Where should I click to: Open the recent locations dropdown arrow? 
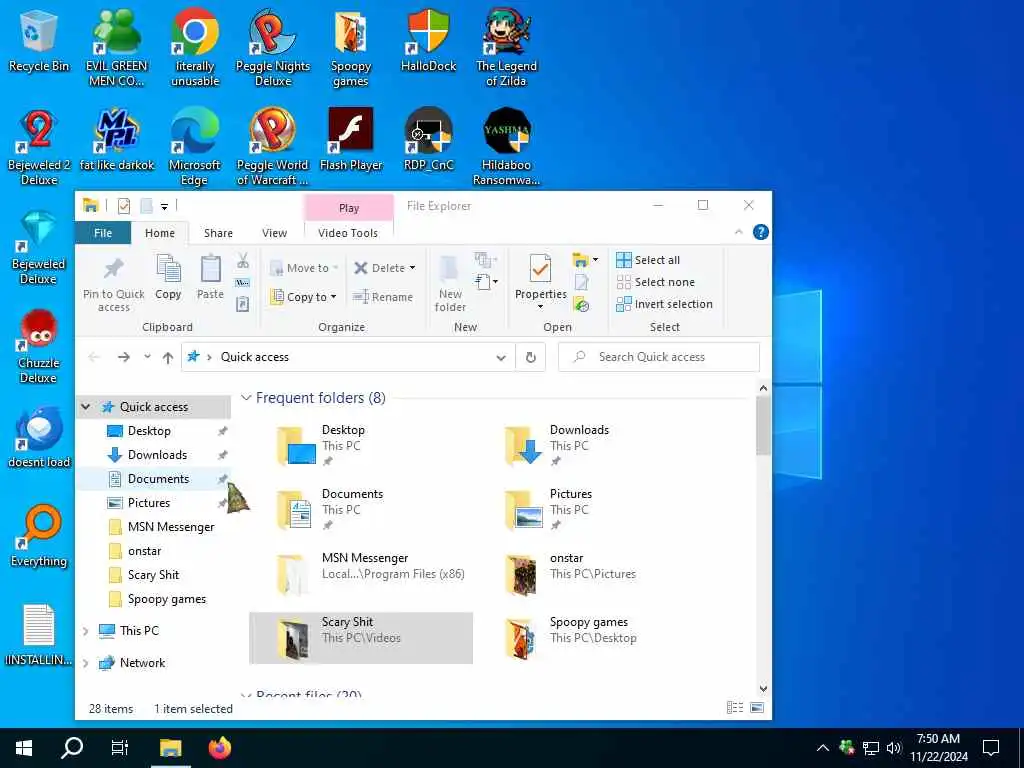[148, 357]
